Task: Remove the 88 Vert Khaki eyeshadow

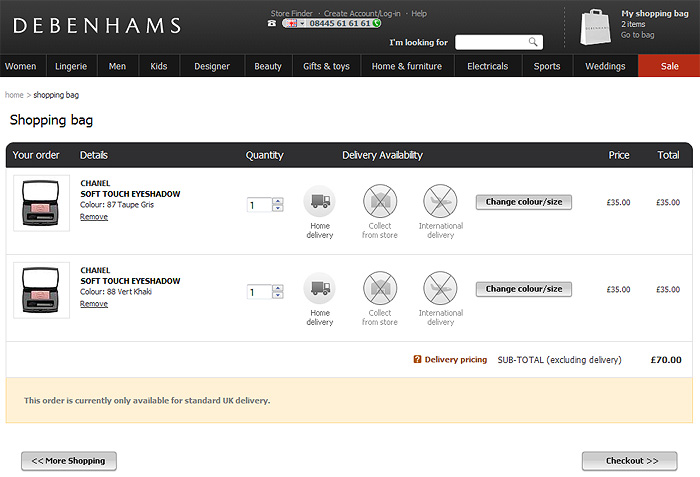Action: pyautogui.click(x=94, y=304)
